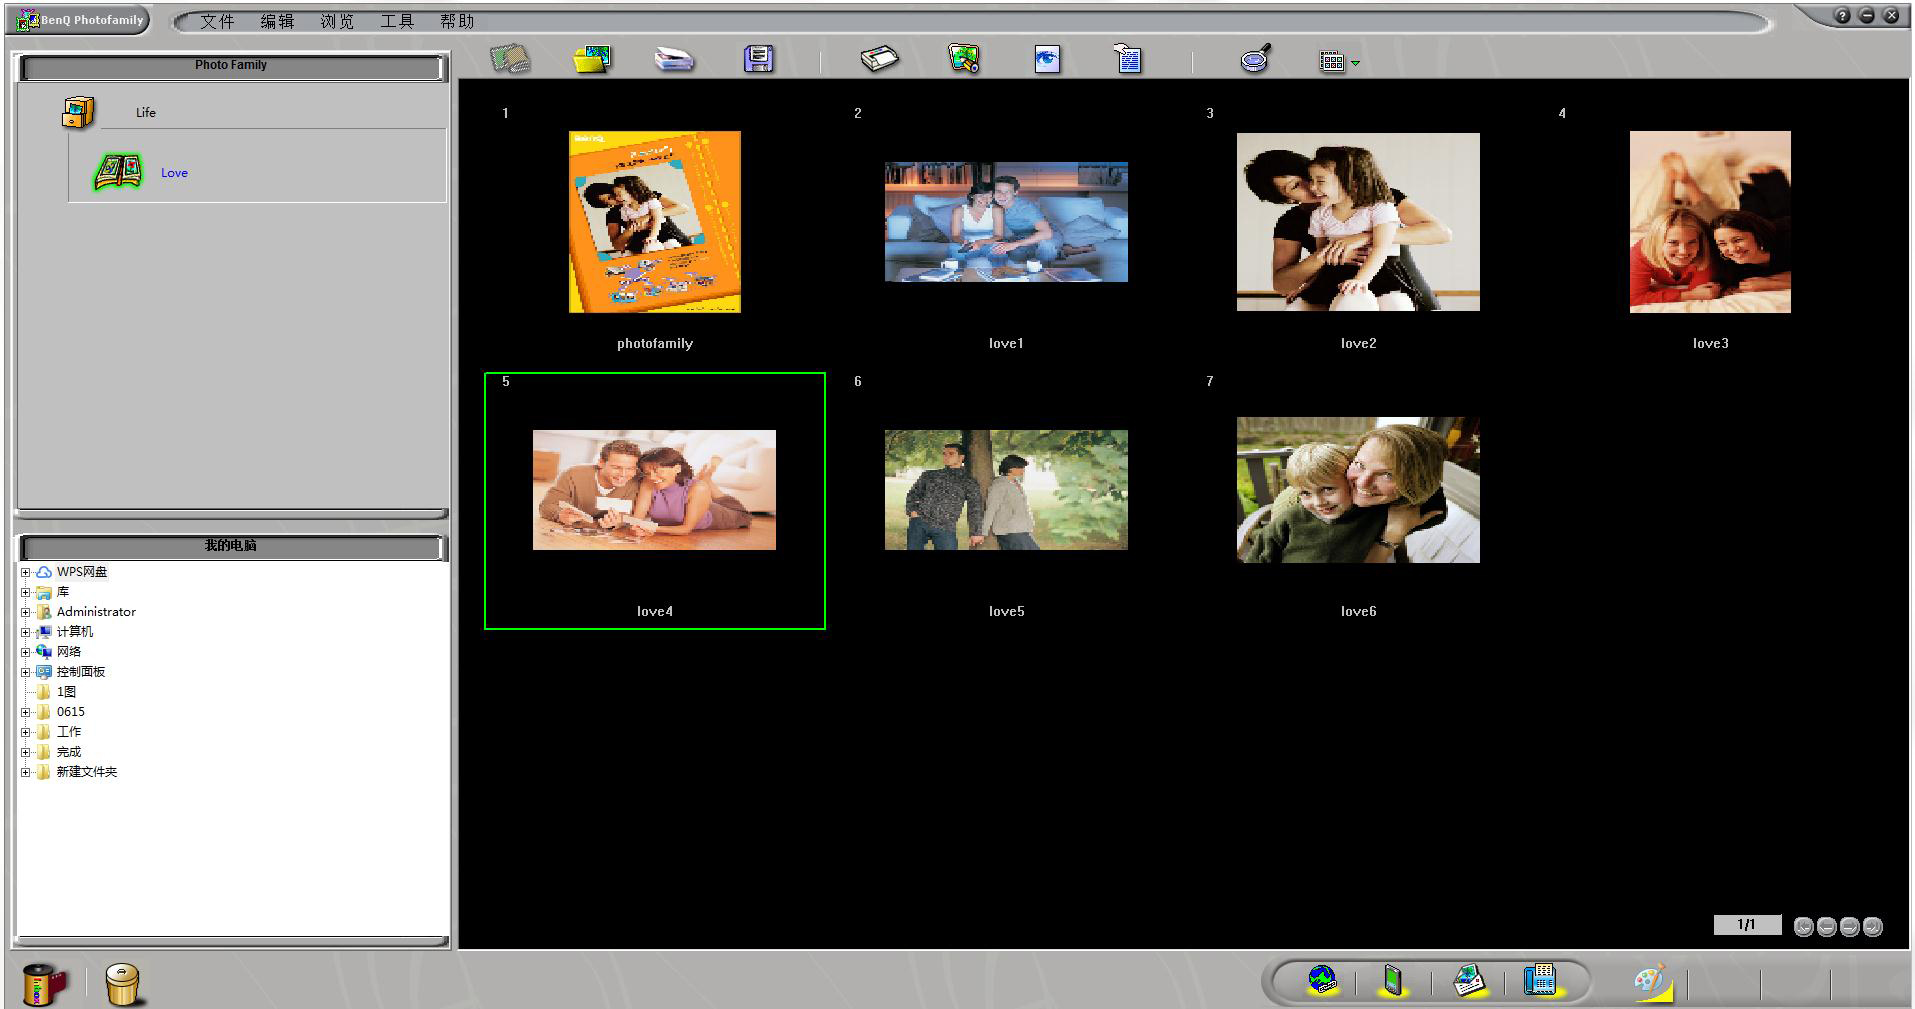
Task: Select the love3 thumbnail image
Action: click(x=1710, y=222)
